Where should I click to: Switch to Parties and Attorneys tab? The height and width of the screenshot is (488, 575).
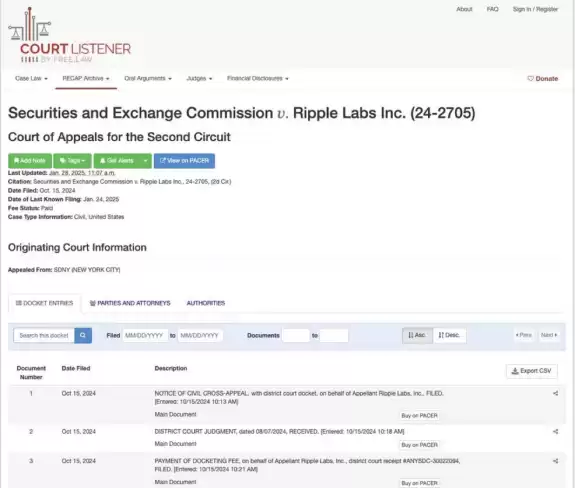click(x=130, y=303)
